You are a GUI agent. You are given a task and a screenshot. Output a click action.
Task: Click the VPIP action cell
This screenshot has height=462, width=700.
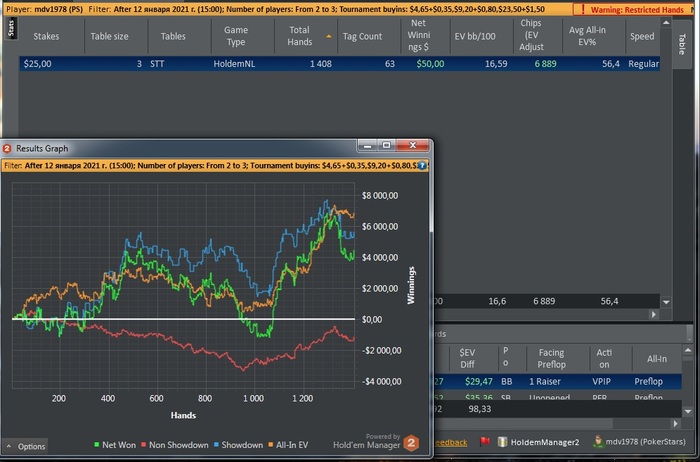point(601,382)
